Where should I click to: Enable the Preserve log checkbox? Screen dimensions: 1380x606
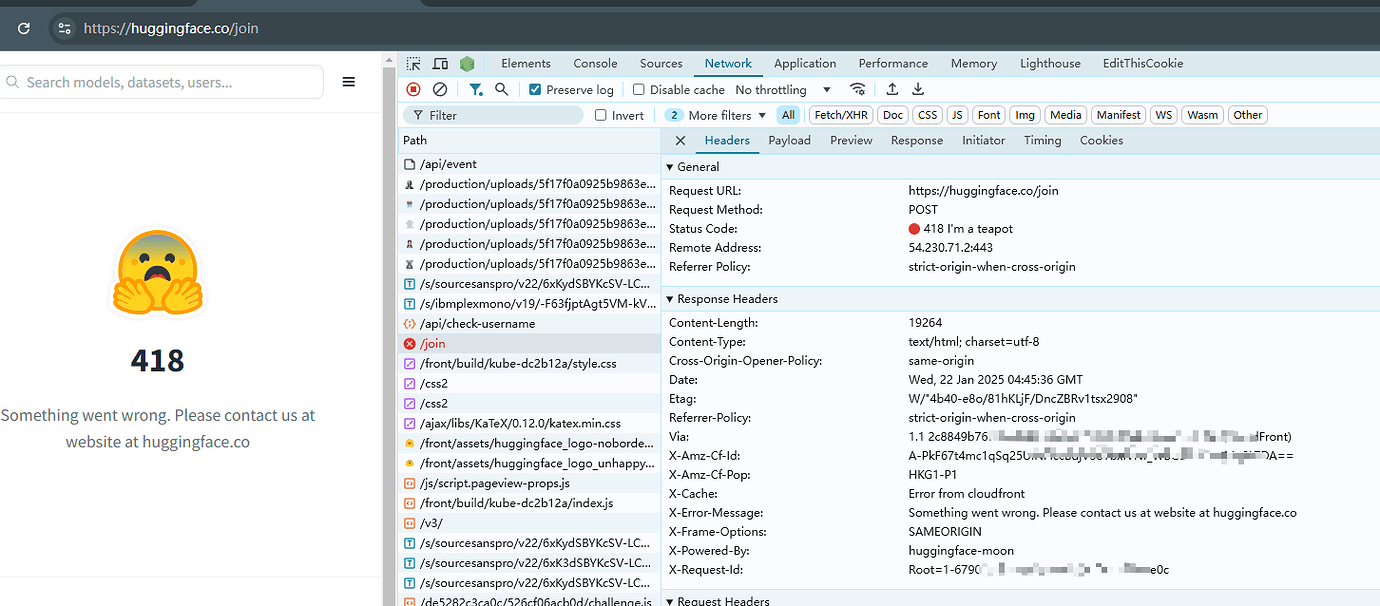click(x=535, y=89)
